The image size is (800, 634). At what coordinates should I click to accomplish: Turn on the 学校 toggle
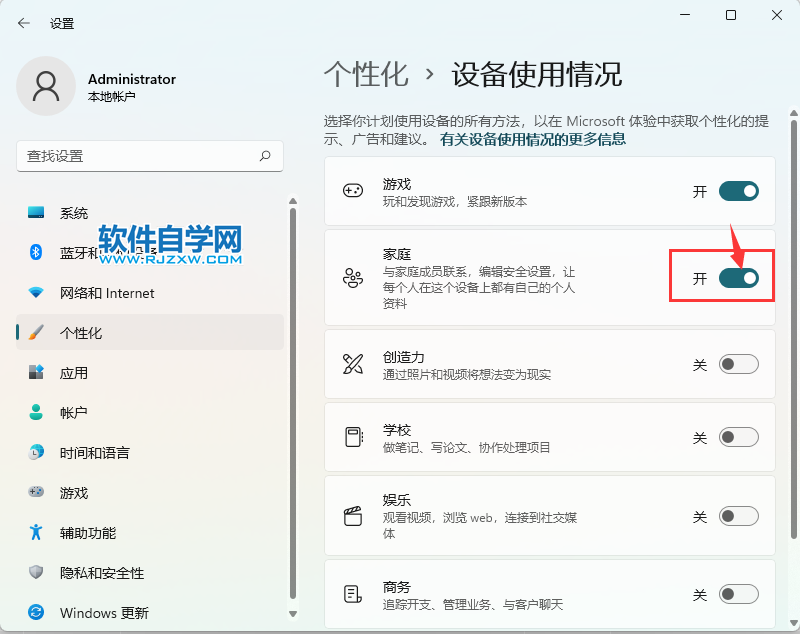[x=738, y=437]
